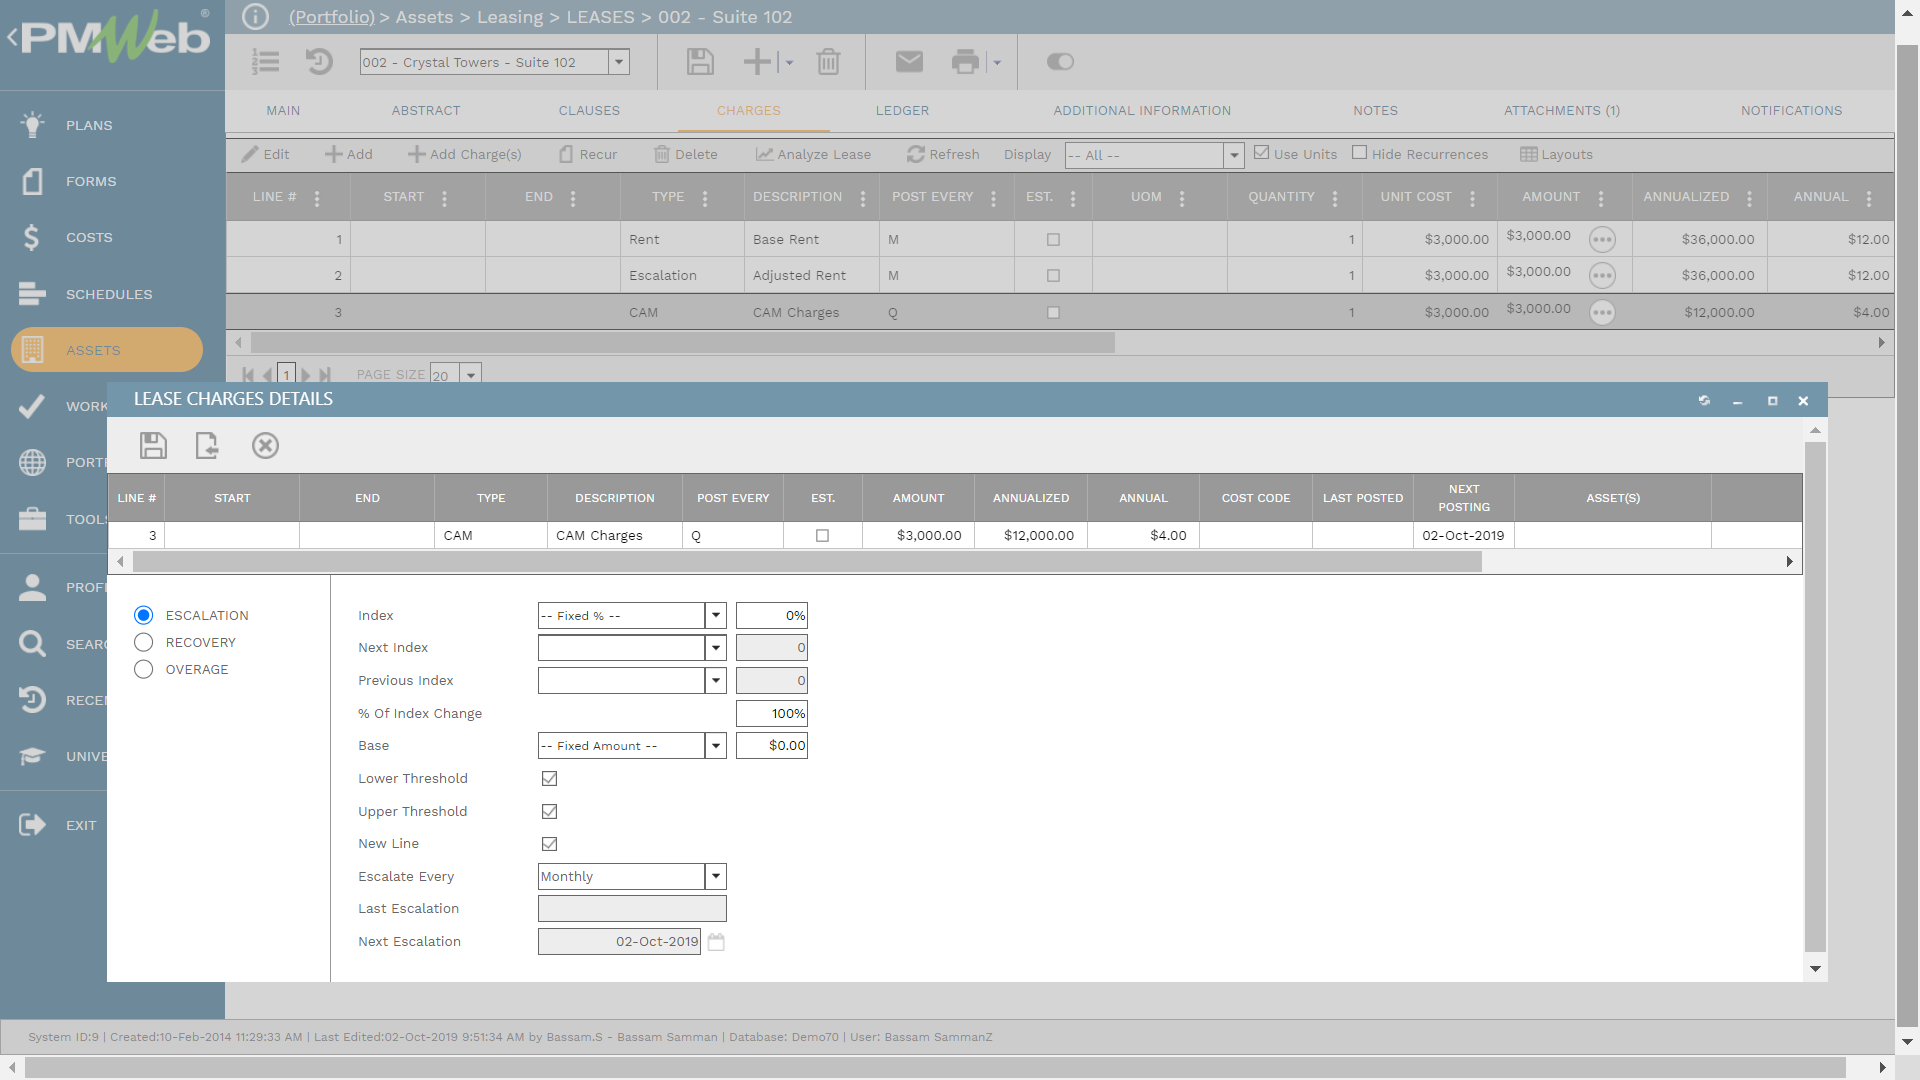Image resolution: width=1920 pixels, height=1080 pixels.
Task: Click the Portfolio breadcrumb link
Action: 332,17
